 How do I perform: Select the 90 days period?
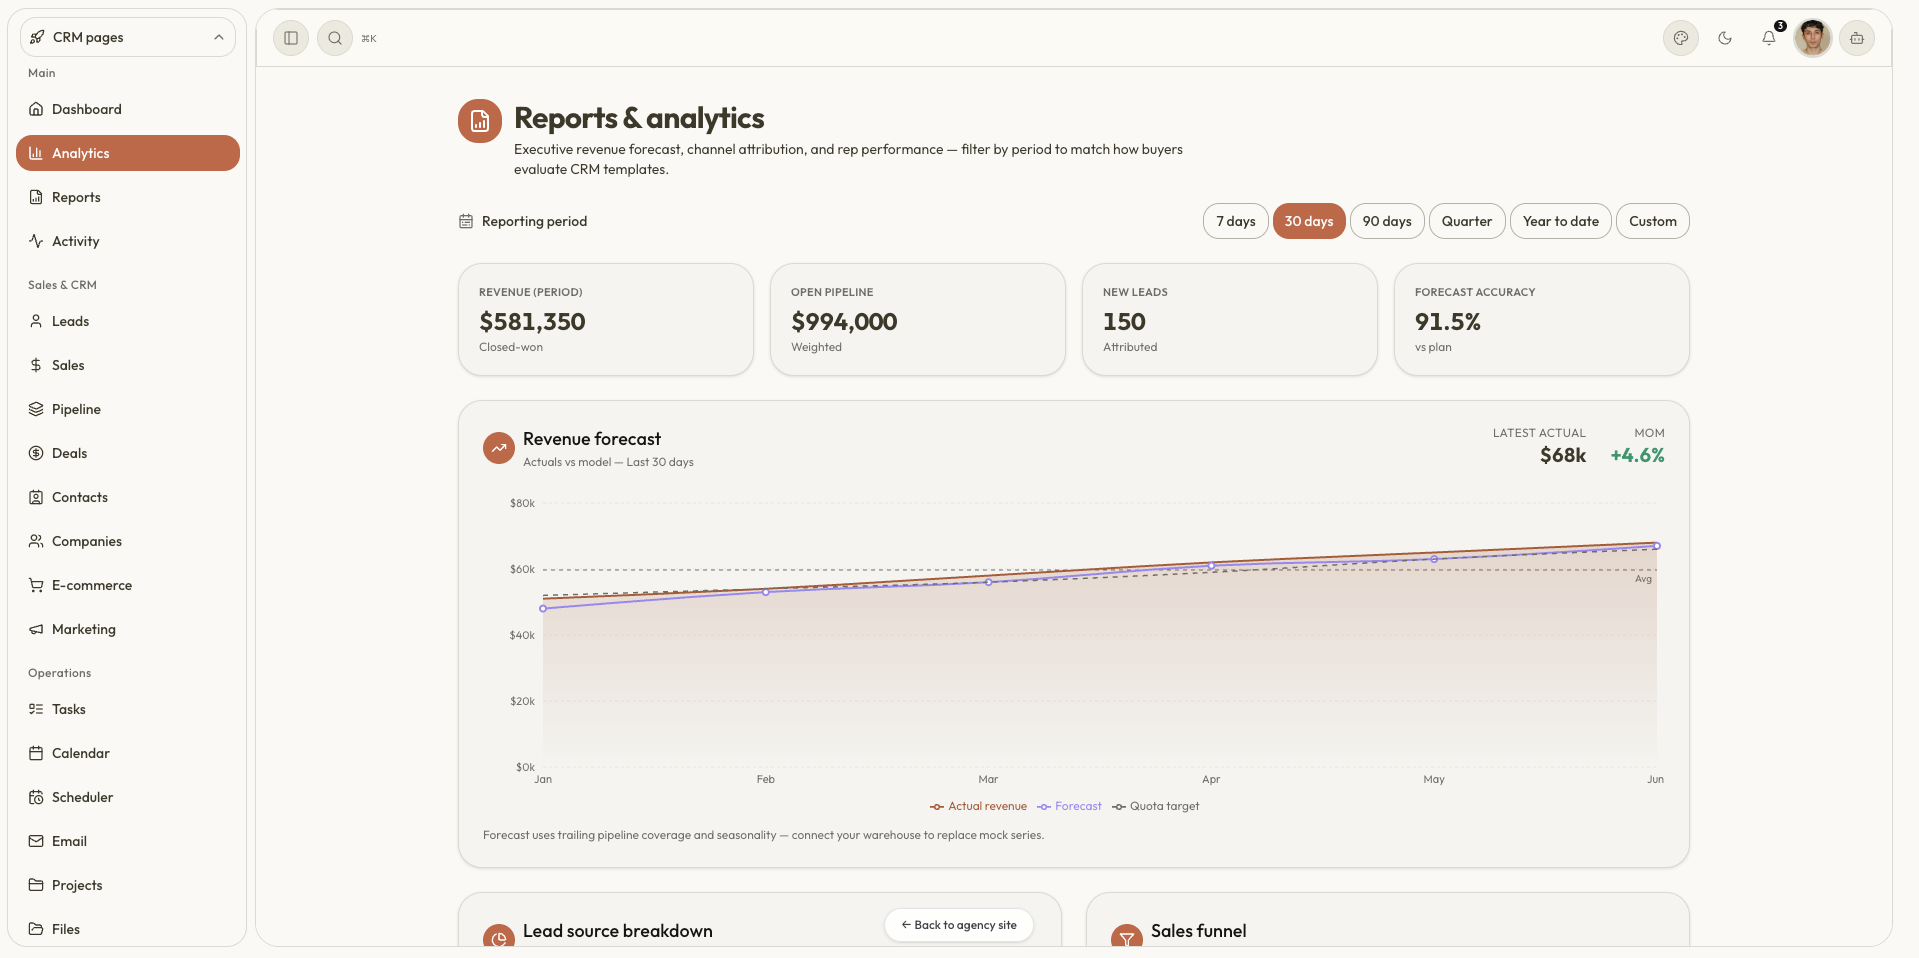[1387, 221]
